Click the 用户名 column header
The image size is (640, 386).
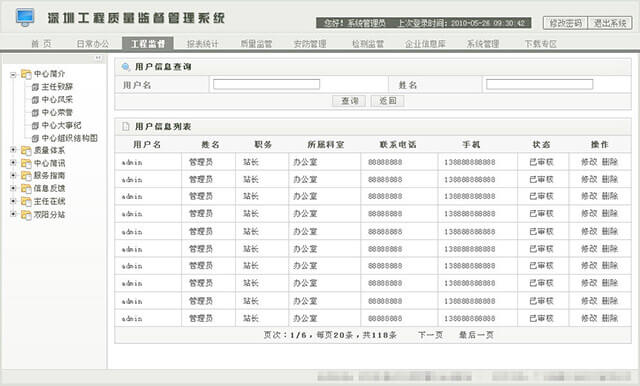tap(147, 144)
